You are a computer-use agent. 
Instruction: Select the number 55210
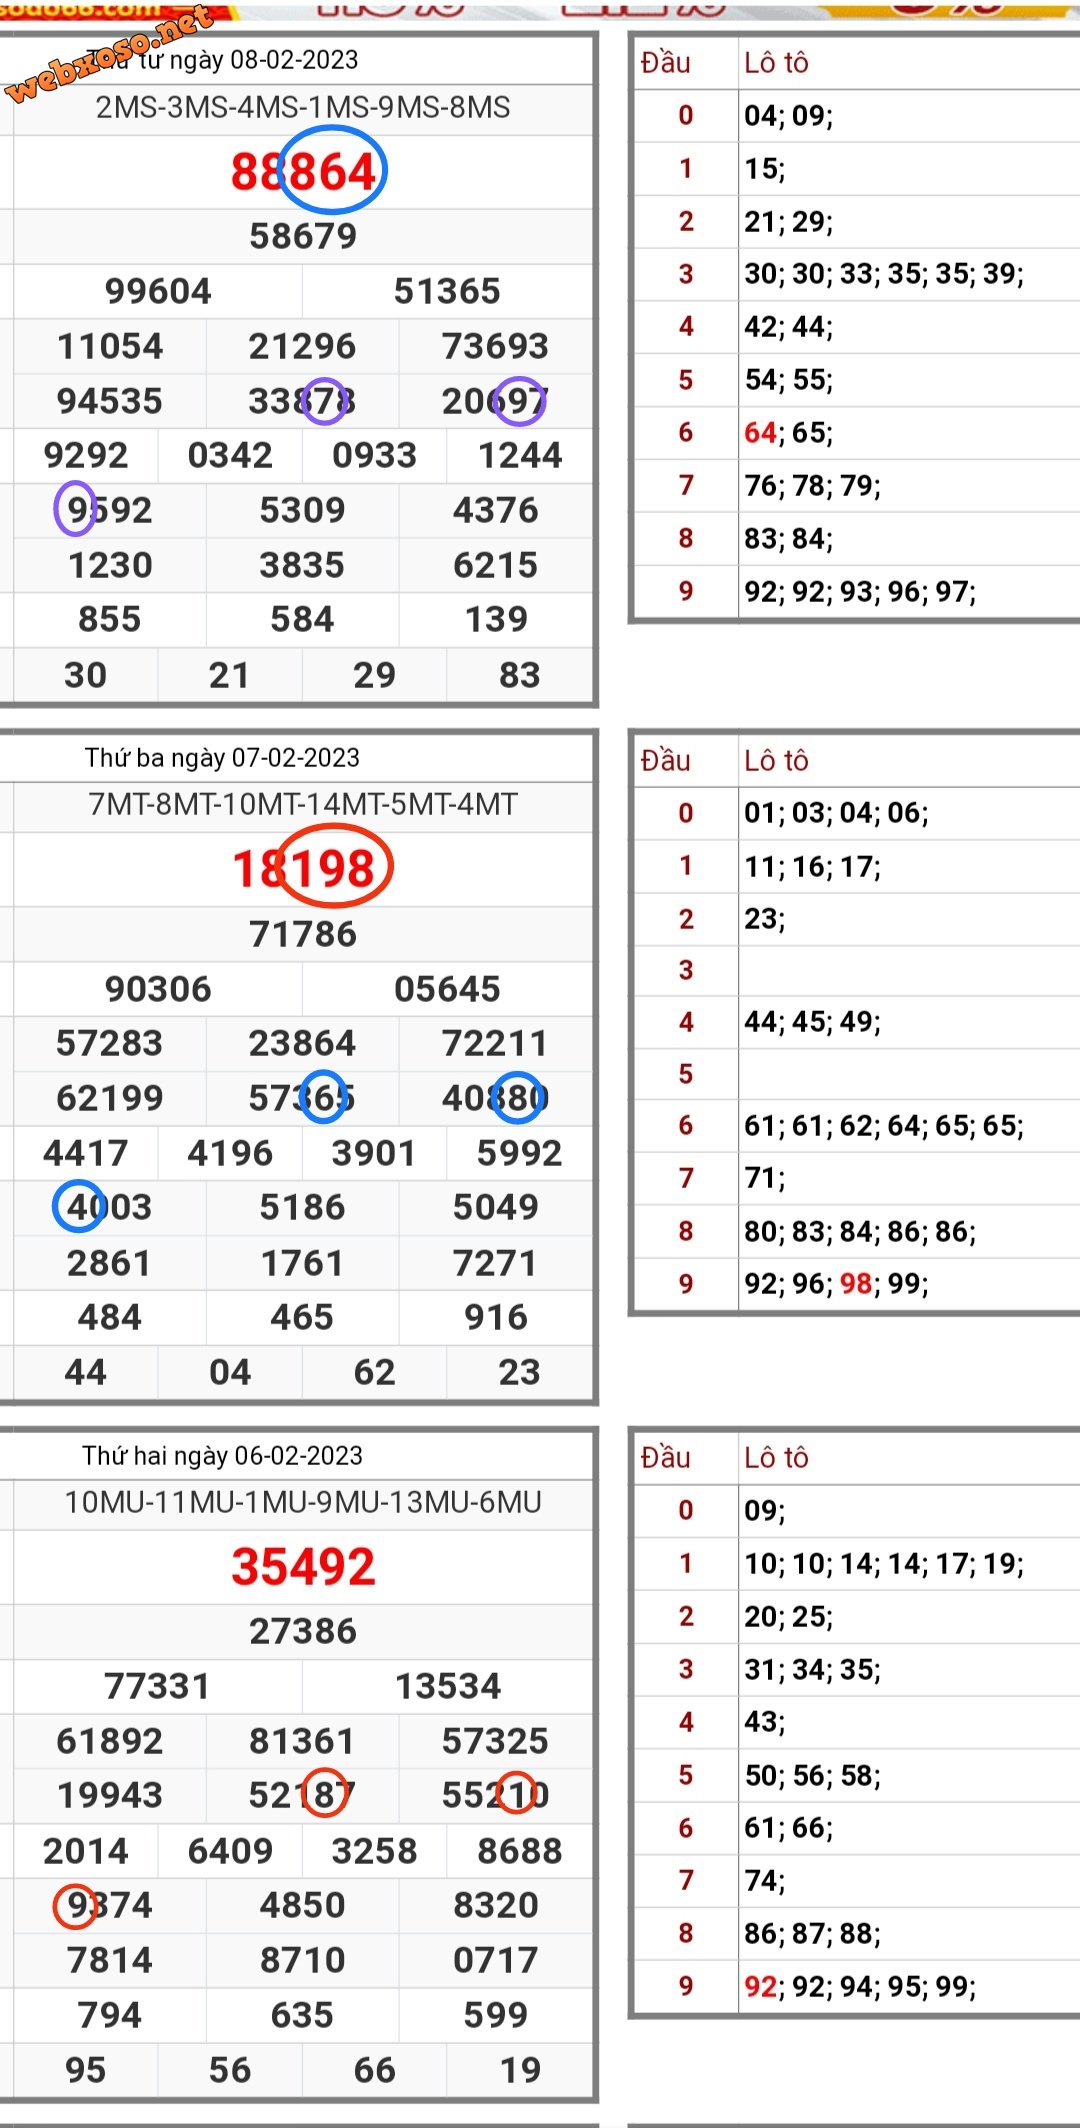pyautogui.click(x=495, y=1795)
